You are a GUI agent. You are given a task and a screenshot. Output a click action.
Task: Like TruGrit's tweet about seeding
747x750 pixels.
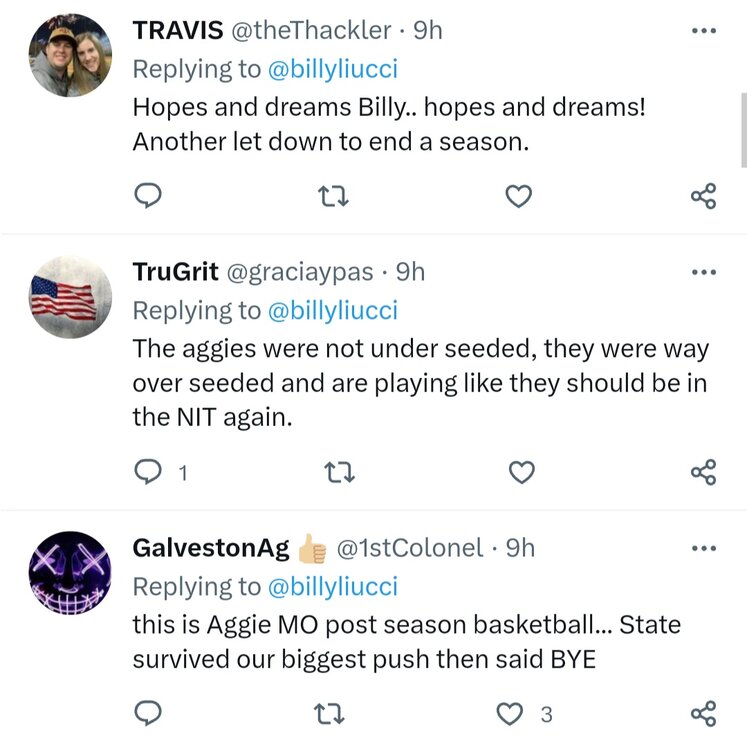click(x=521, y=472)
